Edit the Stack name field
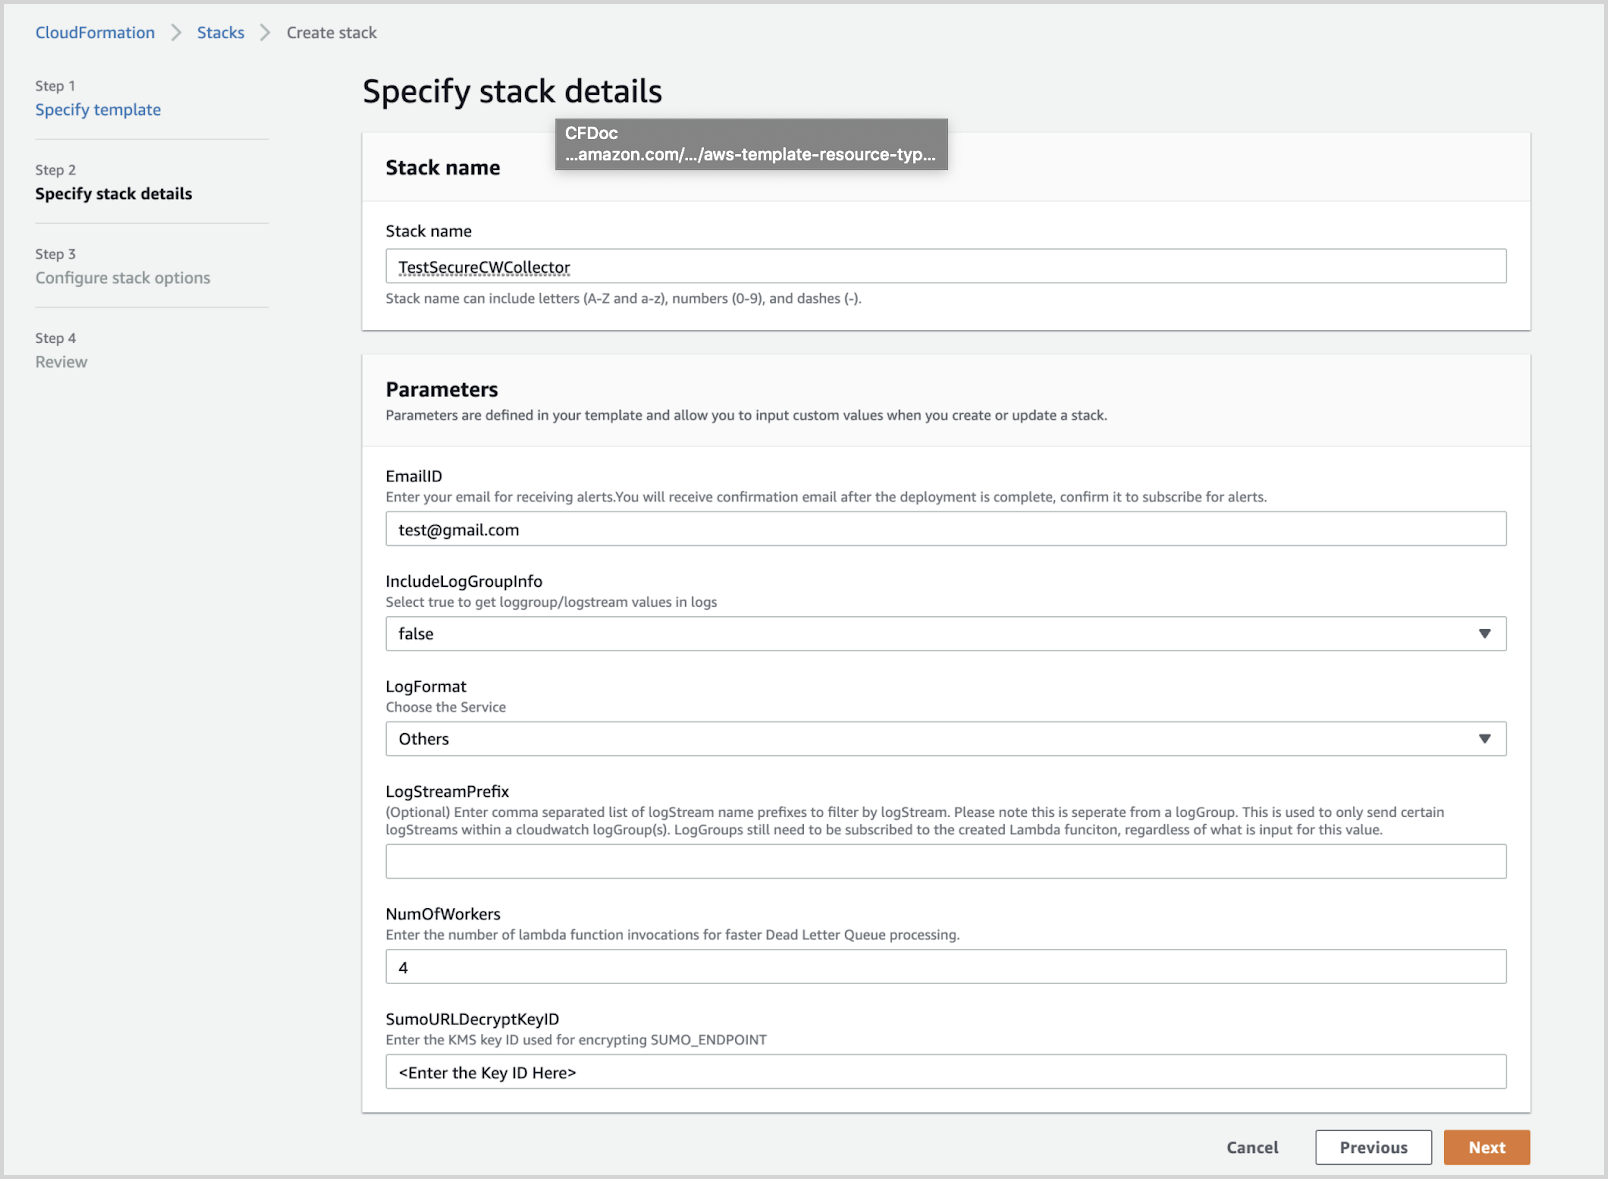Screen dimensions: 1608x1179 pyautogui.click(x=944, y=266)
